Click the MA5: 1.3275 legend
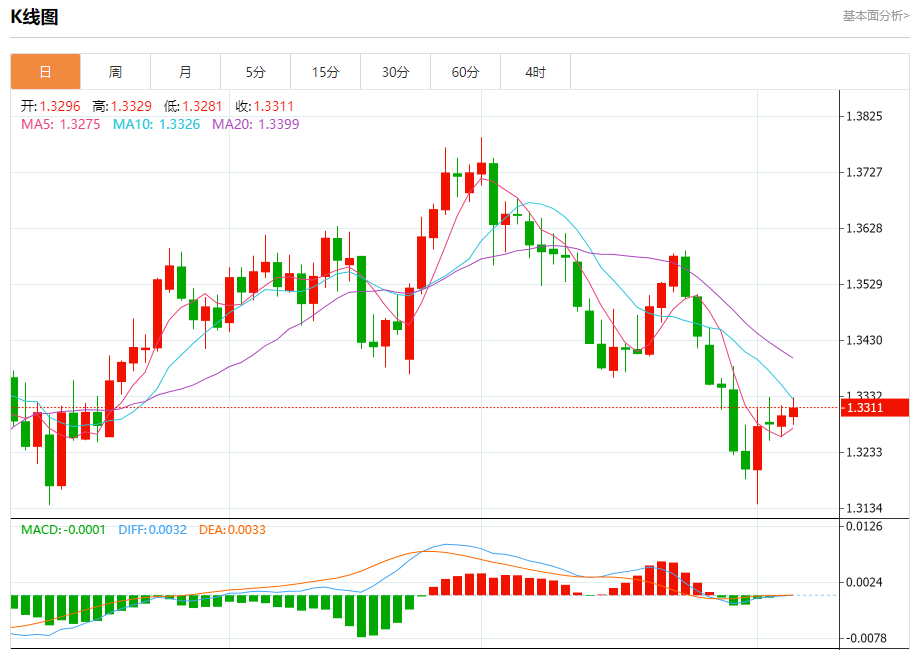The height and width of the screenshot is (650, 917). [x=61, y=124]
